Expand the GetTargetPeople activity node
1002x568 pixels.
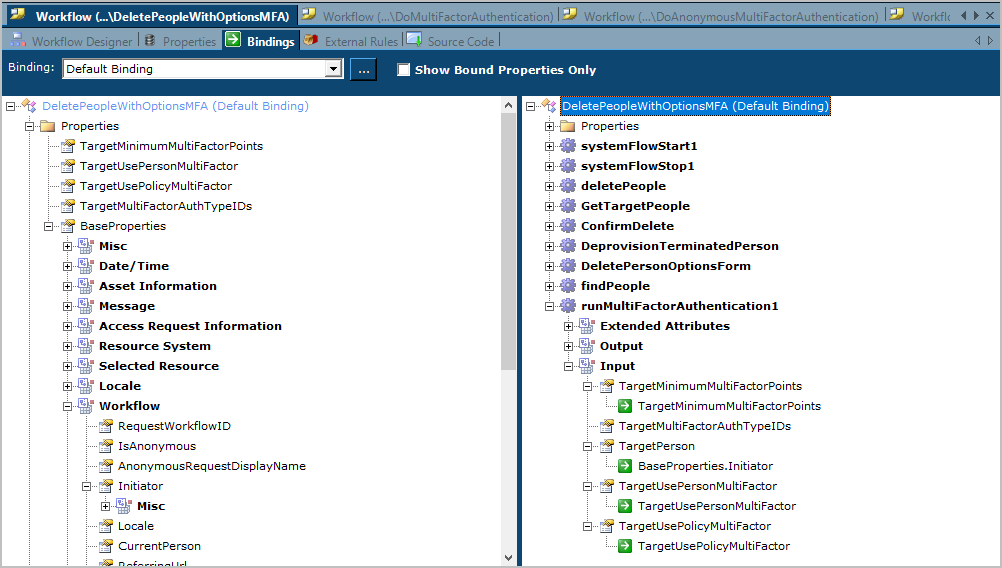pos(549,206)
